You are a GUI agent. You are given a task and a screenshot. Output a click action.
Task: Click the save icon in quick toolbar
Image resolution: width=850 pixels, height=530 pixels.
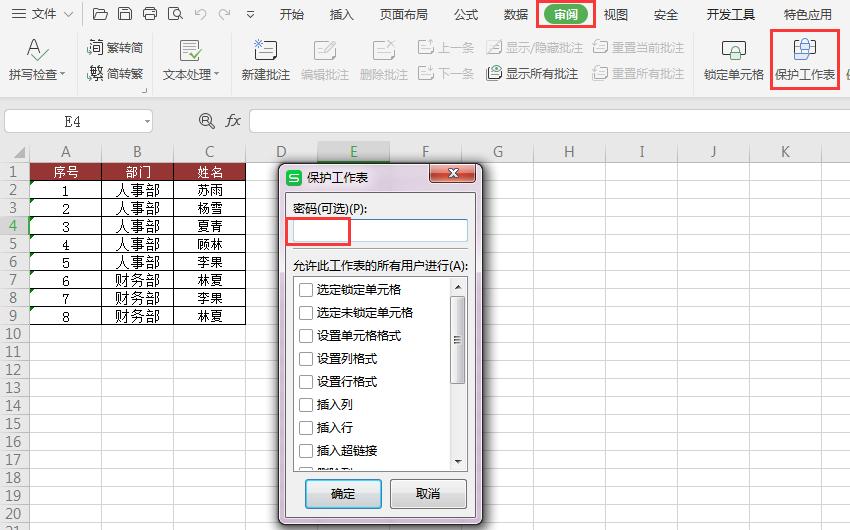[125, 14]
